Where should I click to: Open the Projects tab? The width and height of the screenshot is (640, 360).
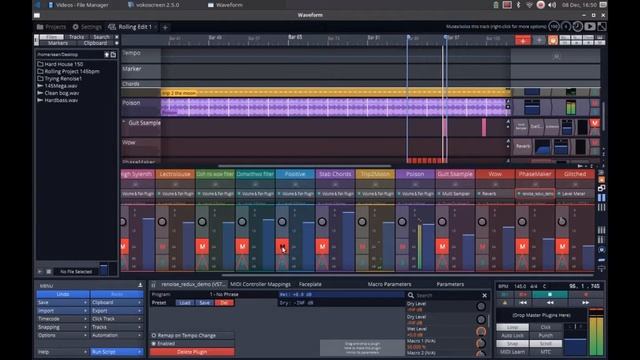pos(51,27)
